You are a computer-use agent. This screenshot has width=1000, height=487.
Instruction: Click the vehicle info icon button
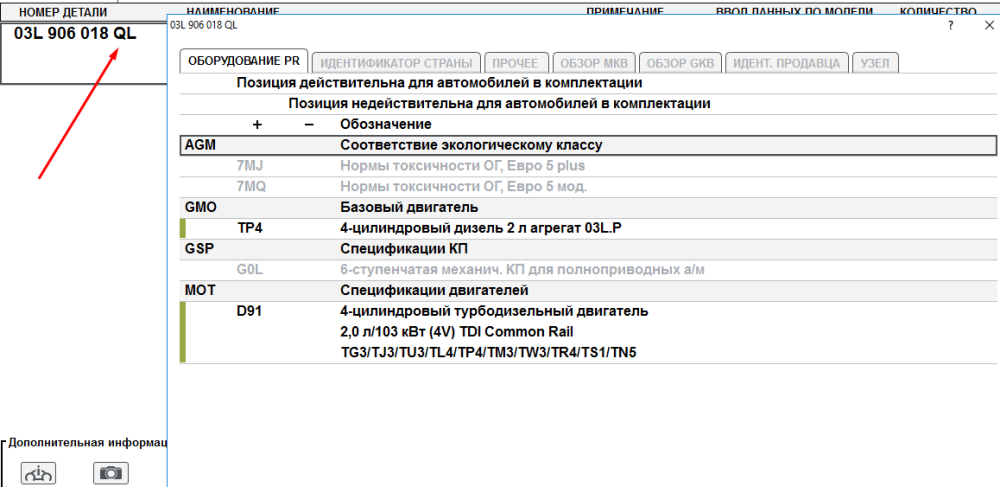[39, 473]
